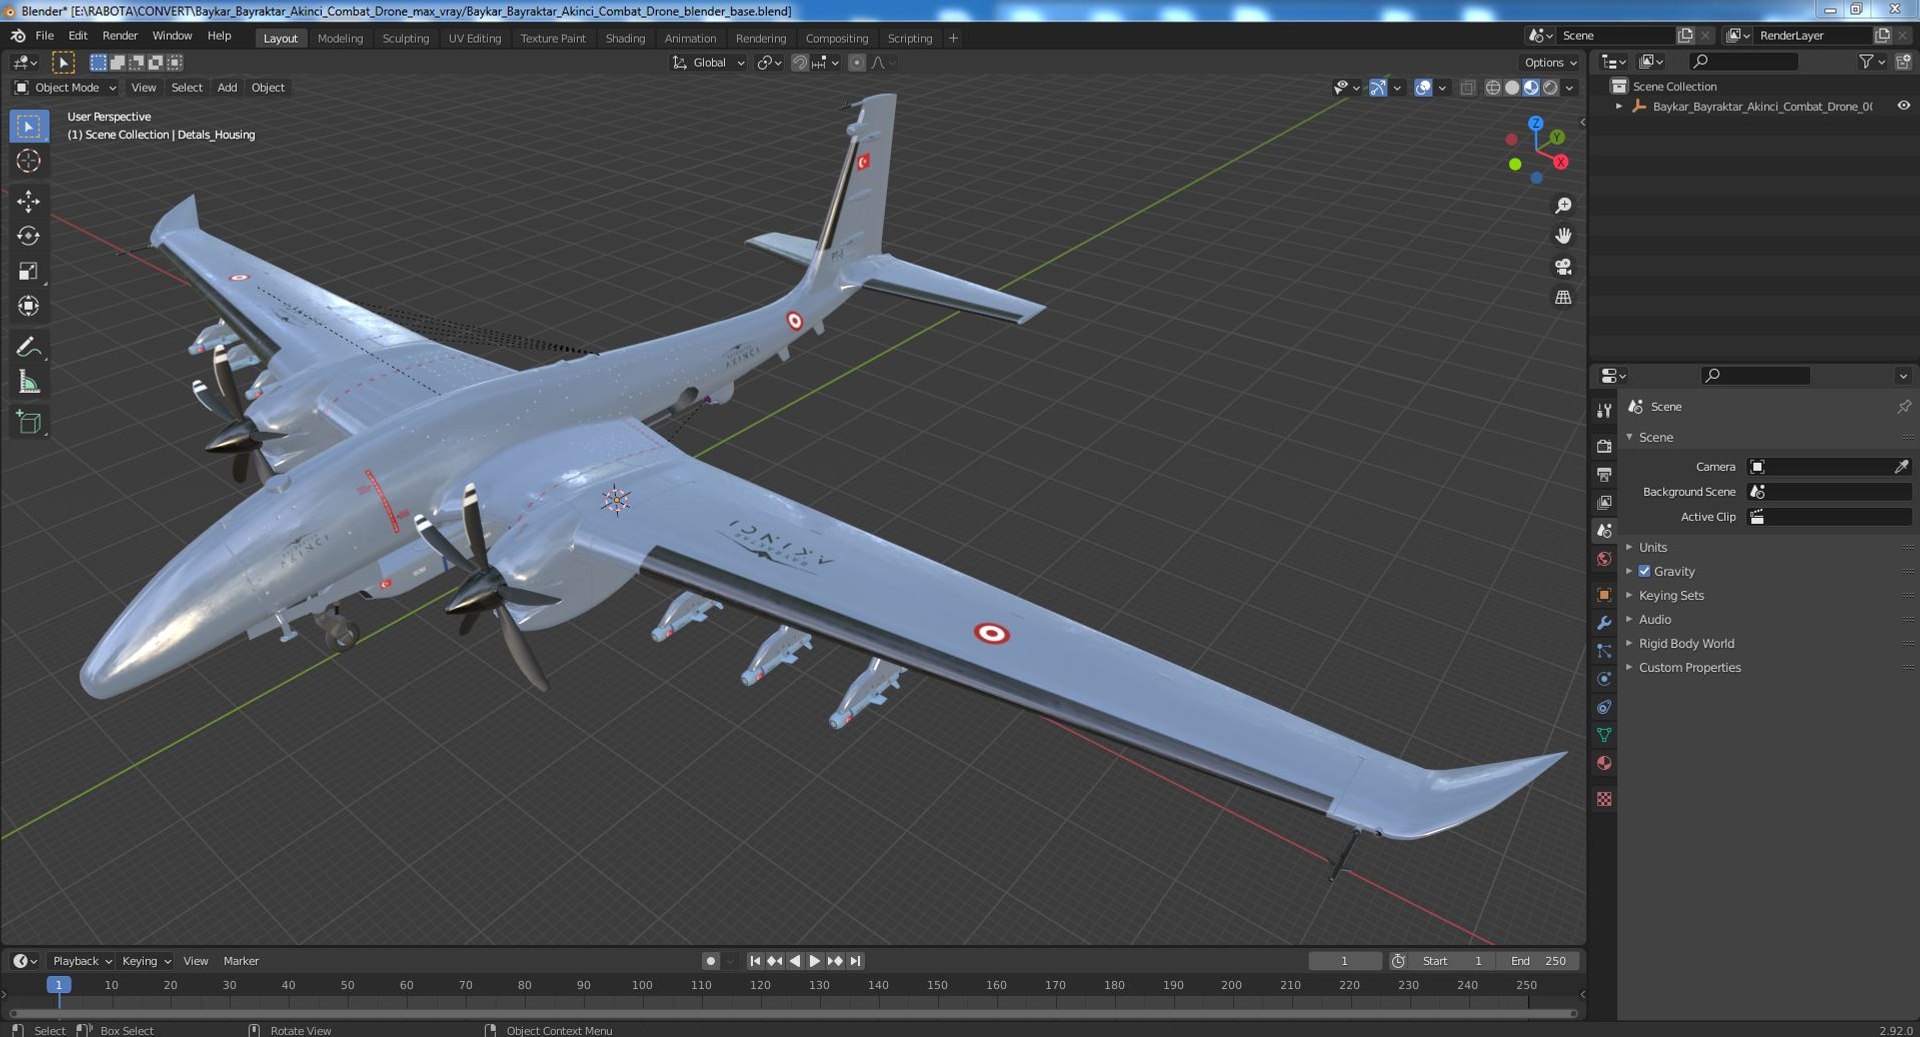Open the Global orientation dropdown
Image resolution: width=1920 pixels, height=1037 pixels.
708,63
